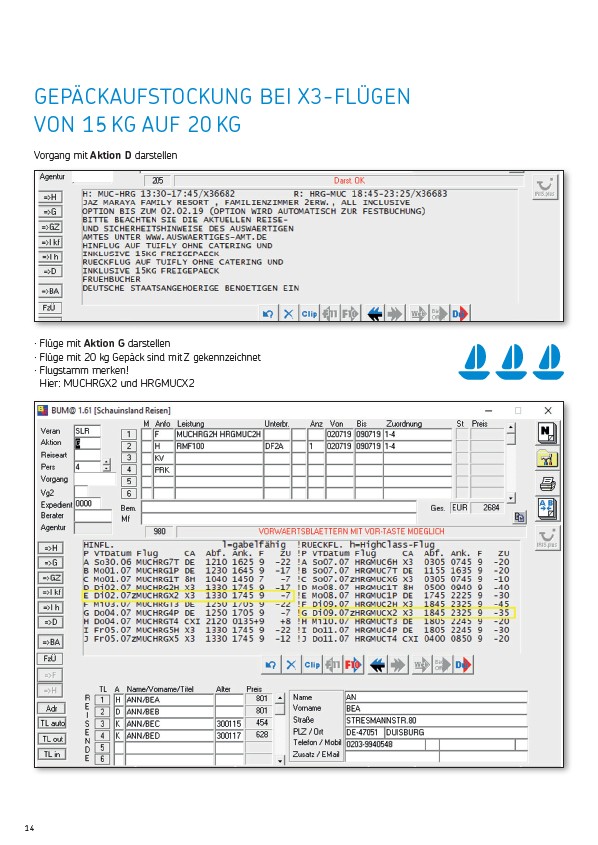Click traveller row button 4 for ANN/BED
Viewport: 598px width, 845px height.
coord(102,736)
